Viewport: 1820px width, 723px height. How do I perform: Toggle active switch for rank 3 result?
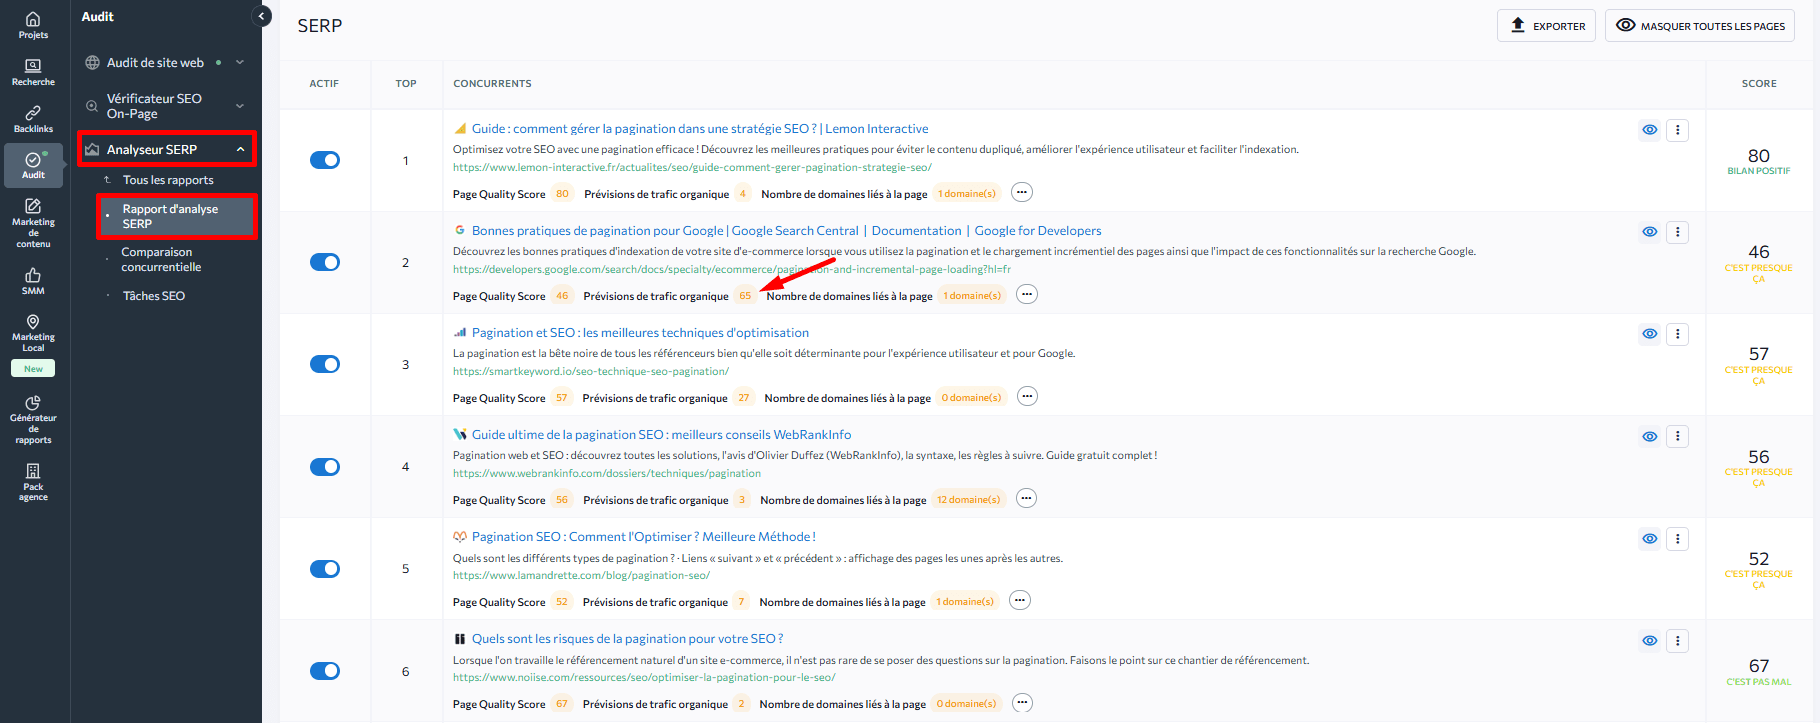pos(325,364)
